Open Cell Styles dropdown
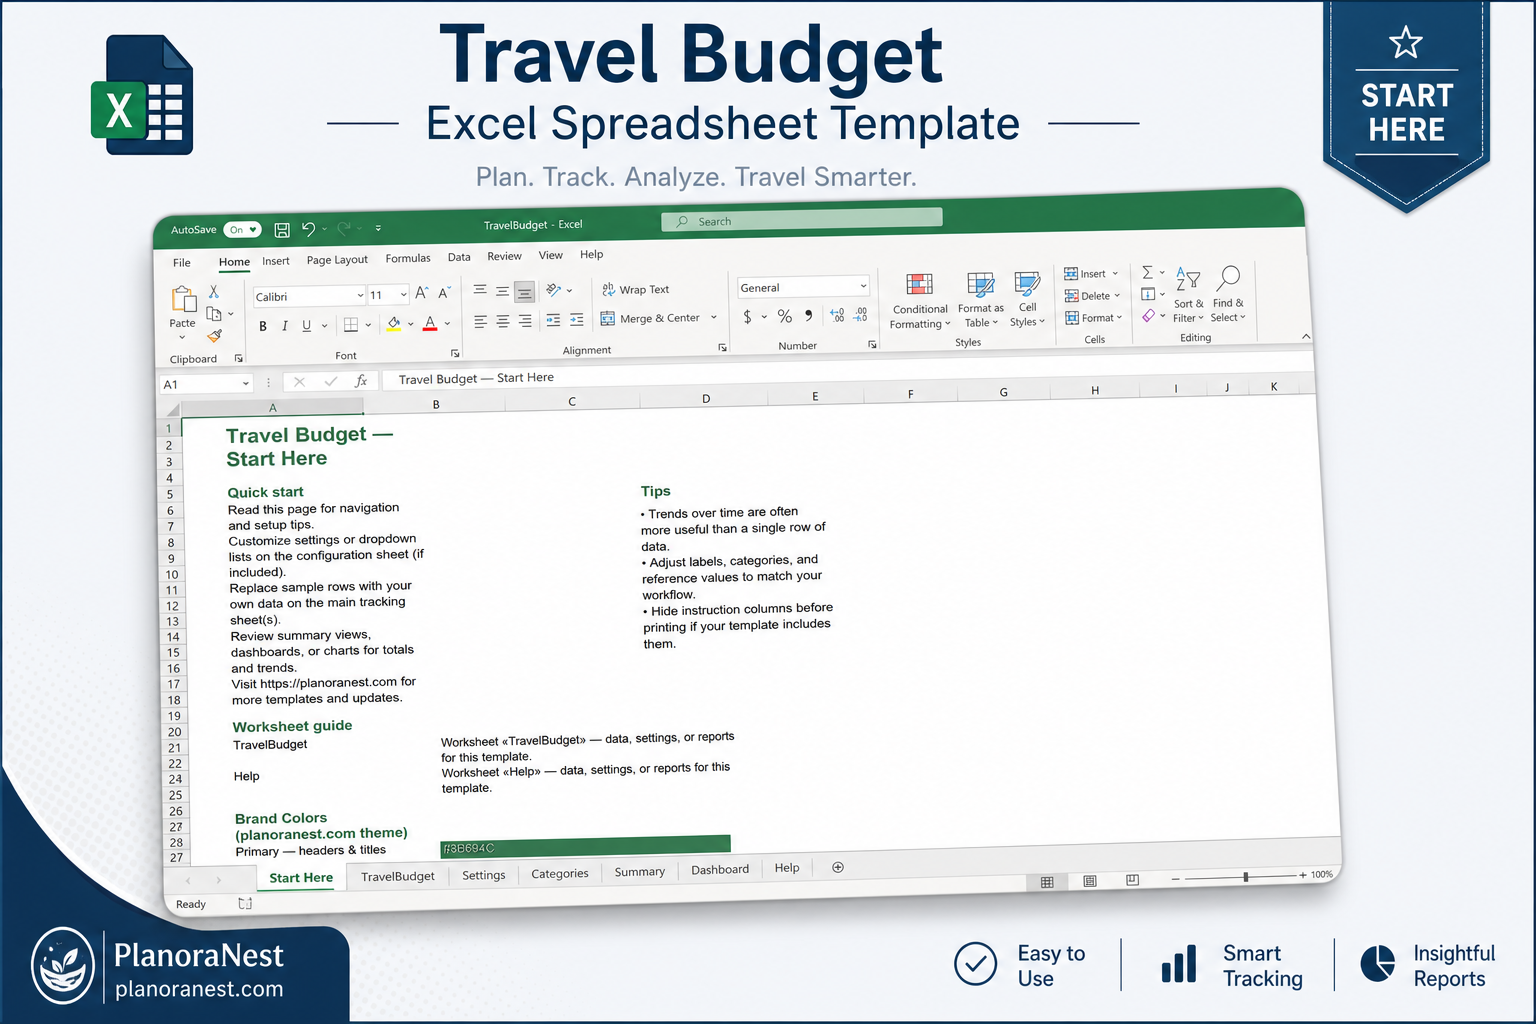This screenshot has width=1536, height=1024. (1027, 299)
